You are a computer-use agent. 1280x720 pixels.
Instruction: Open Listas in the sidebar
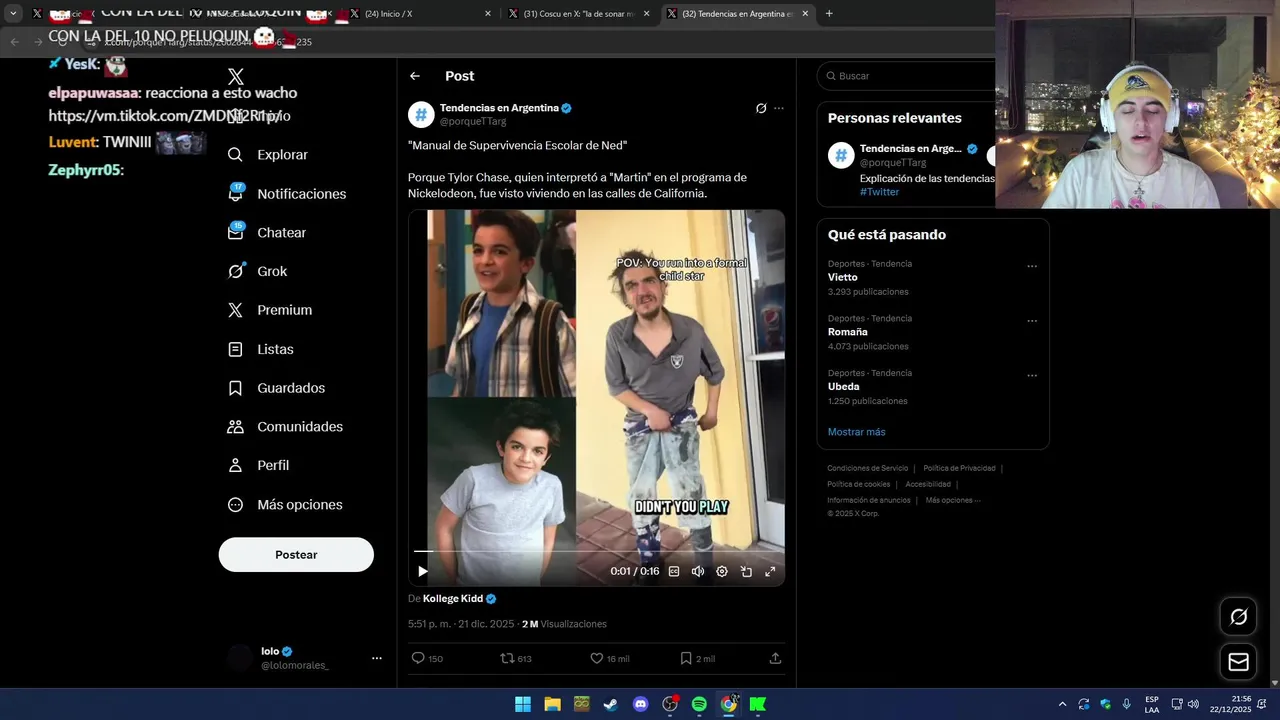click(261, 349)
